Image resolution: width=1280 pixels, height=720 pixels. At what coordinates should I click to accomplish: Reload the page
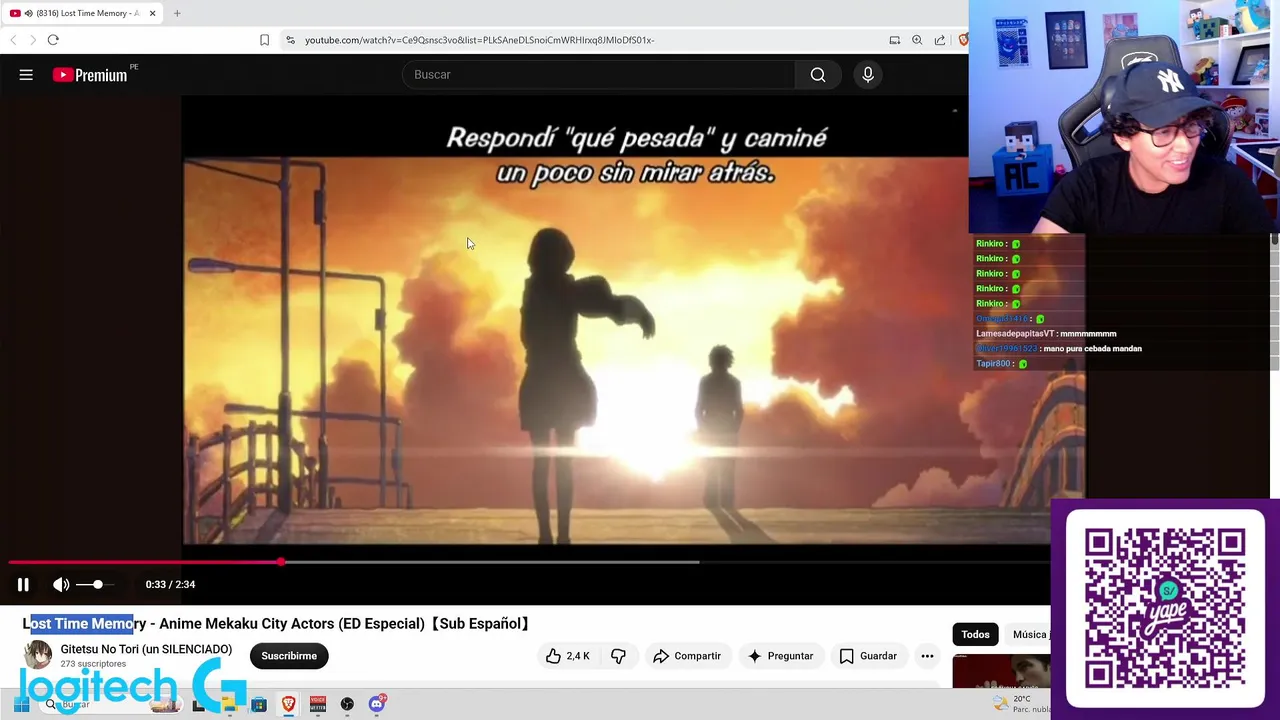(53, 40)
